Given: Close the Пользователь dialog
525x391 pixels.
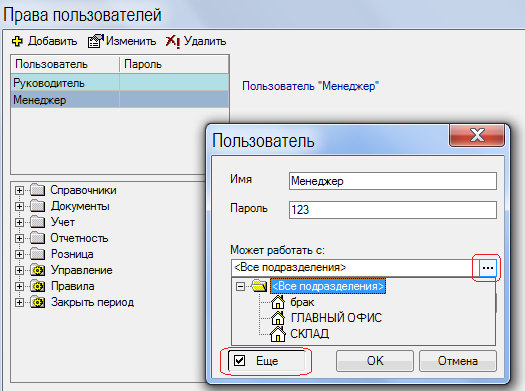Looking at the screenshot, I should tap(477, 135).
